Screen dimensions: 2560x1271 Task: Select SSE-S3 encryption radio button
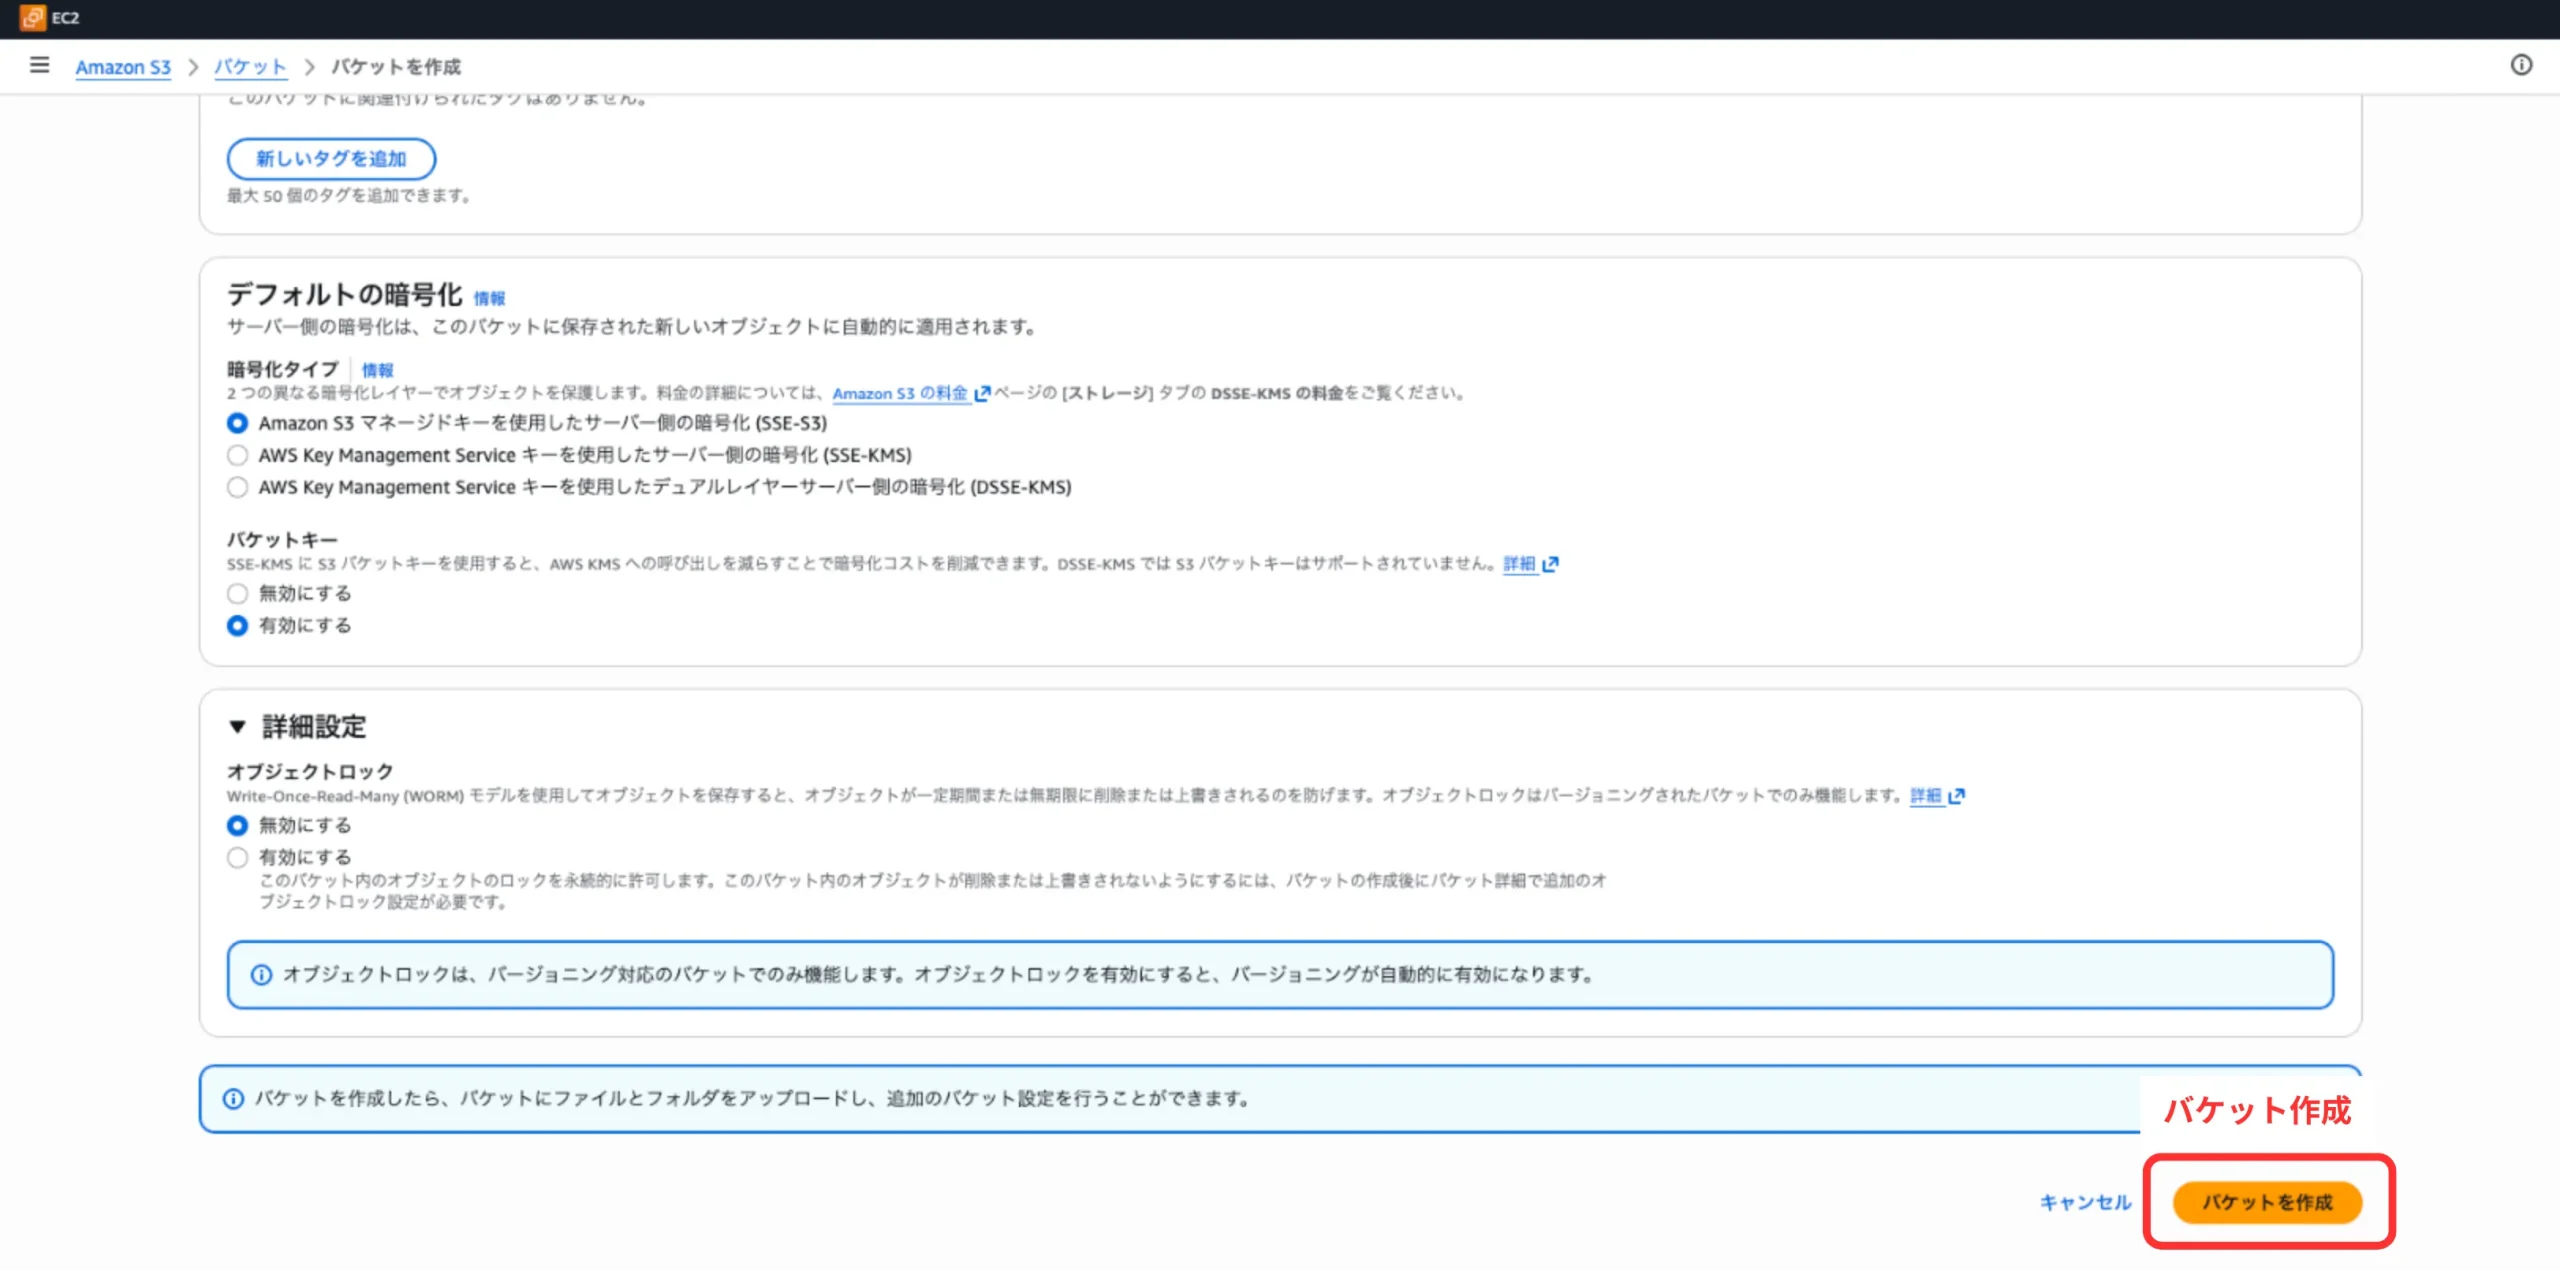click(237, 423)
